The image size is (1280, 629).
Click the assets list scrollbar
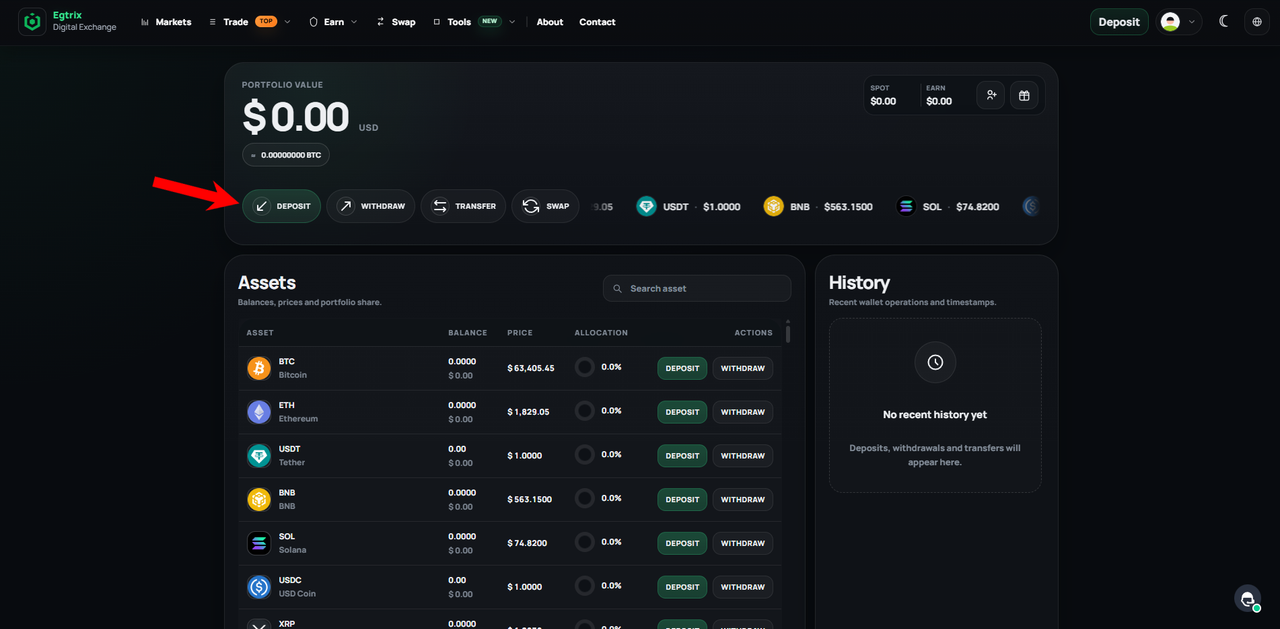click(788, 332)
